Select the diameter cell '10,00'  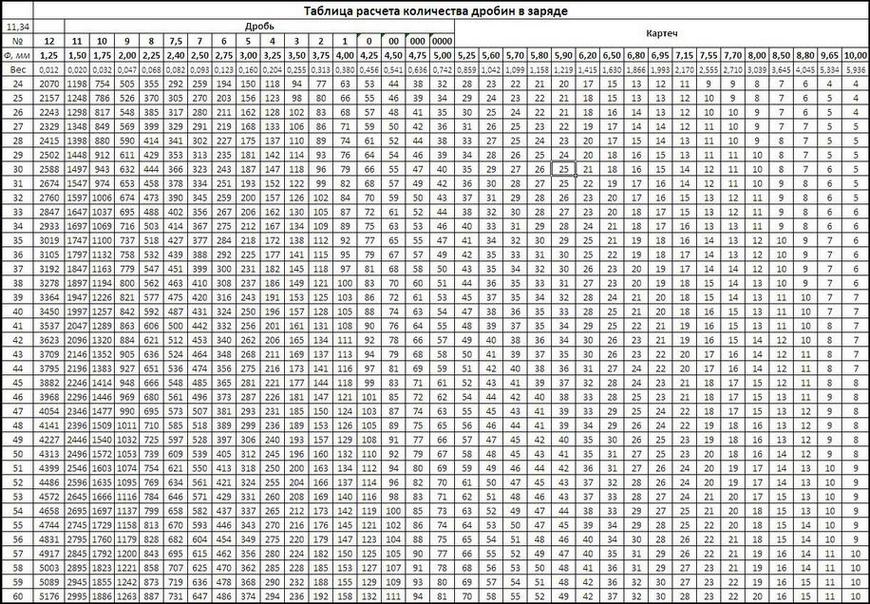coord(856,55)
